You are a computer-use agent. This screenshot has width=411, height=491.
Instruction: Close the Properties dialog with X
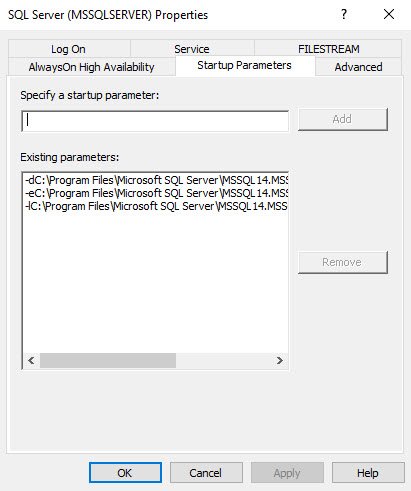389,14
